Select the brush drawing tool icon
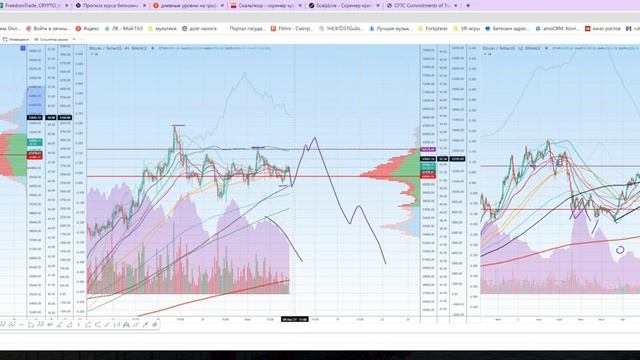 coord(145,324)
